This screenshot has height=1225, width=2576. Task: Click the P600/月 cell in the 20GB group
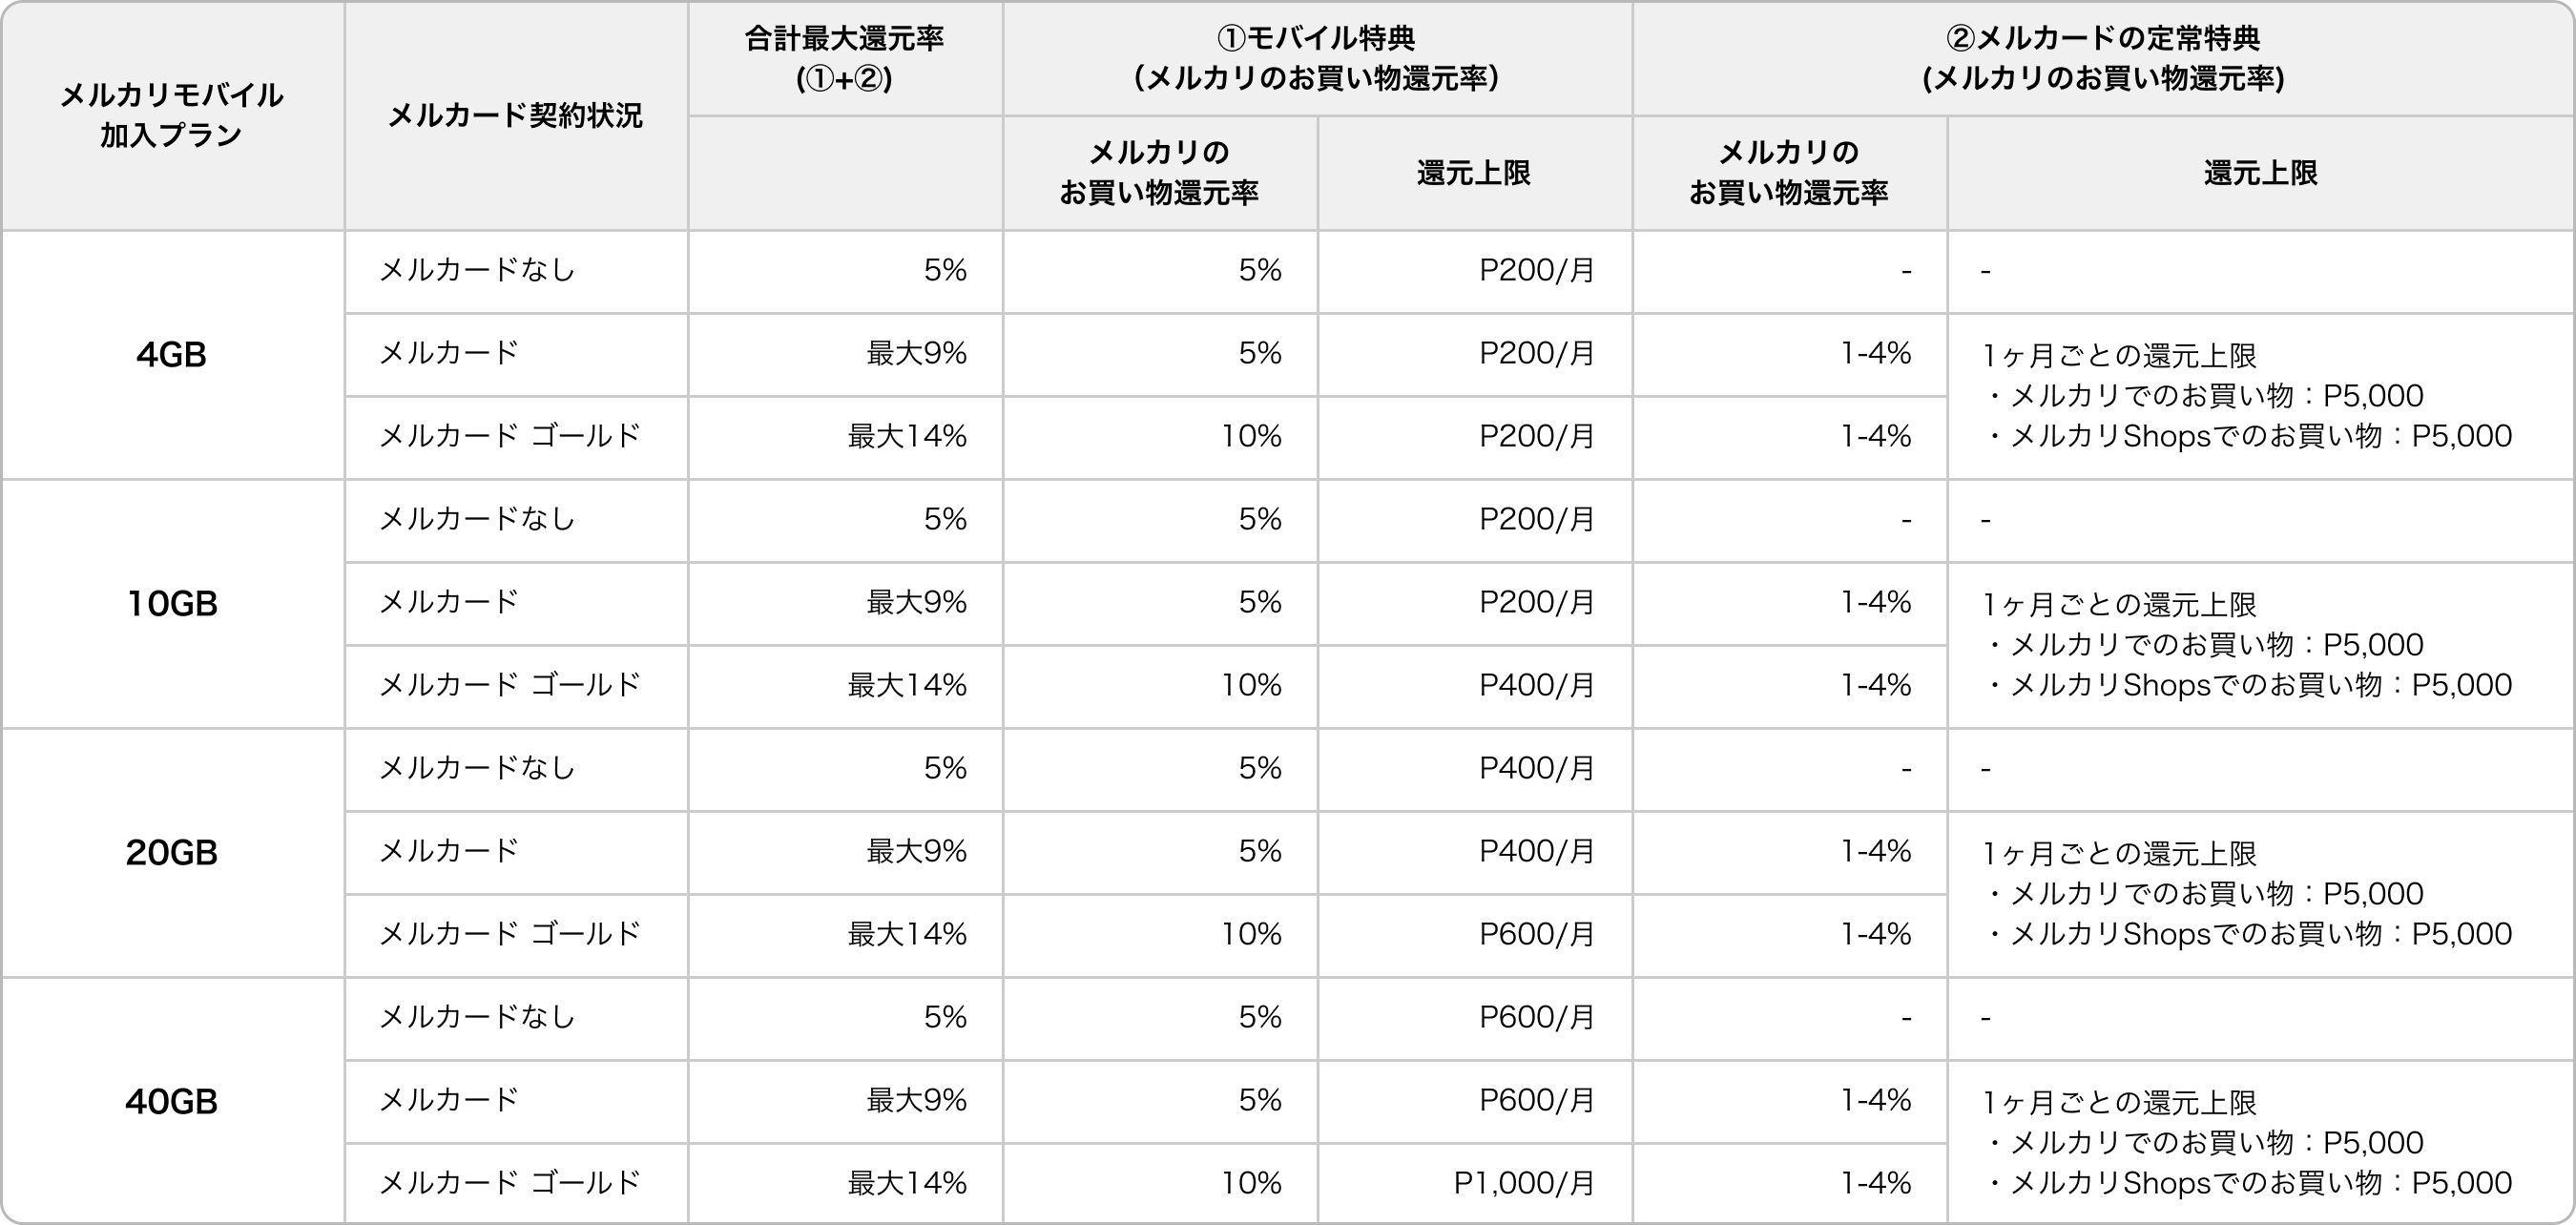coord(1537,935)
